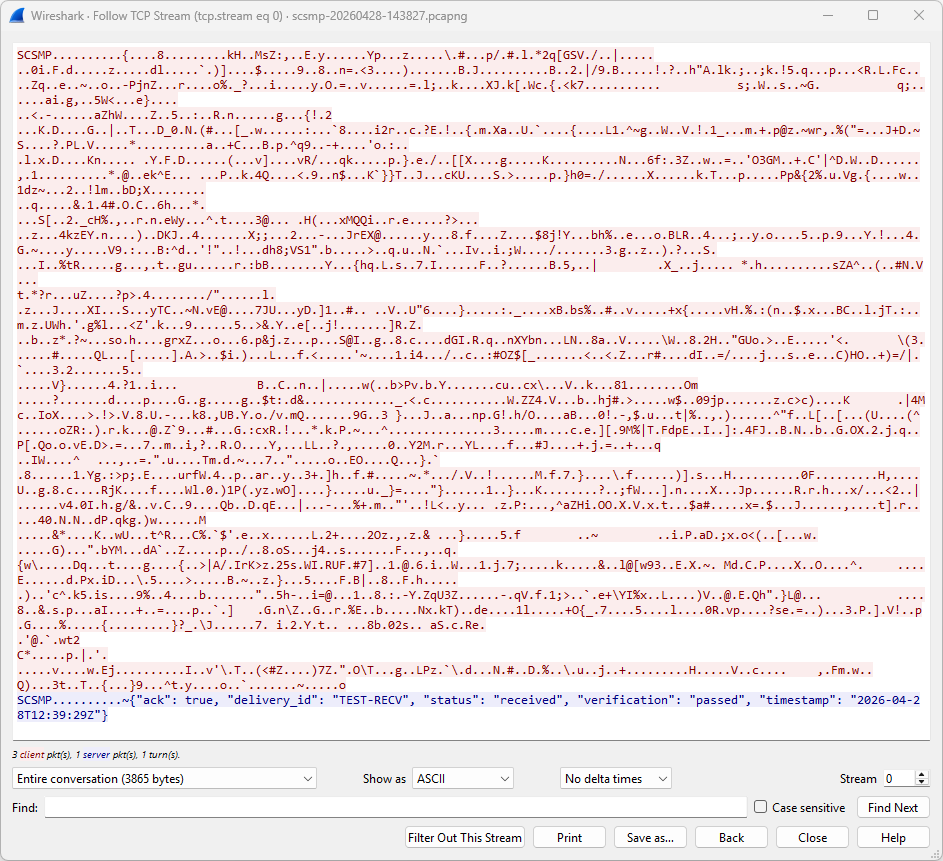
Task: Open the Show as ASCII dropdown
Action: (x=462, y=779)
